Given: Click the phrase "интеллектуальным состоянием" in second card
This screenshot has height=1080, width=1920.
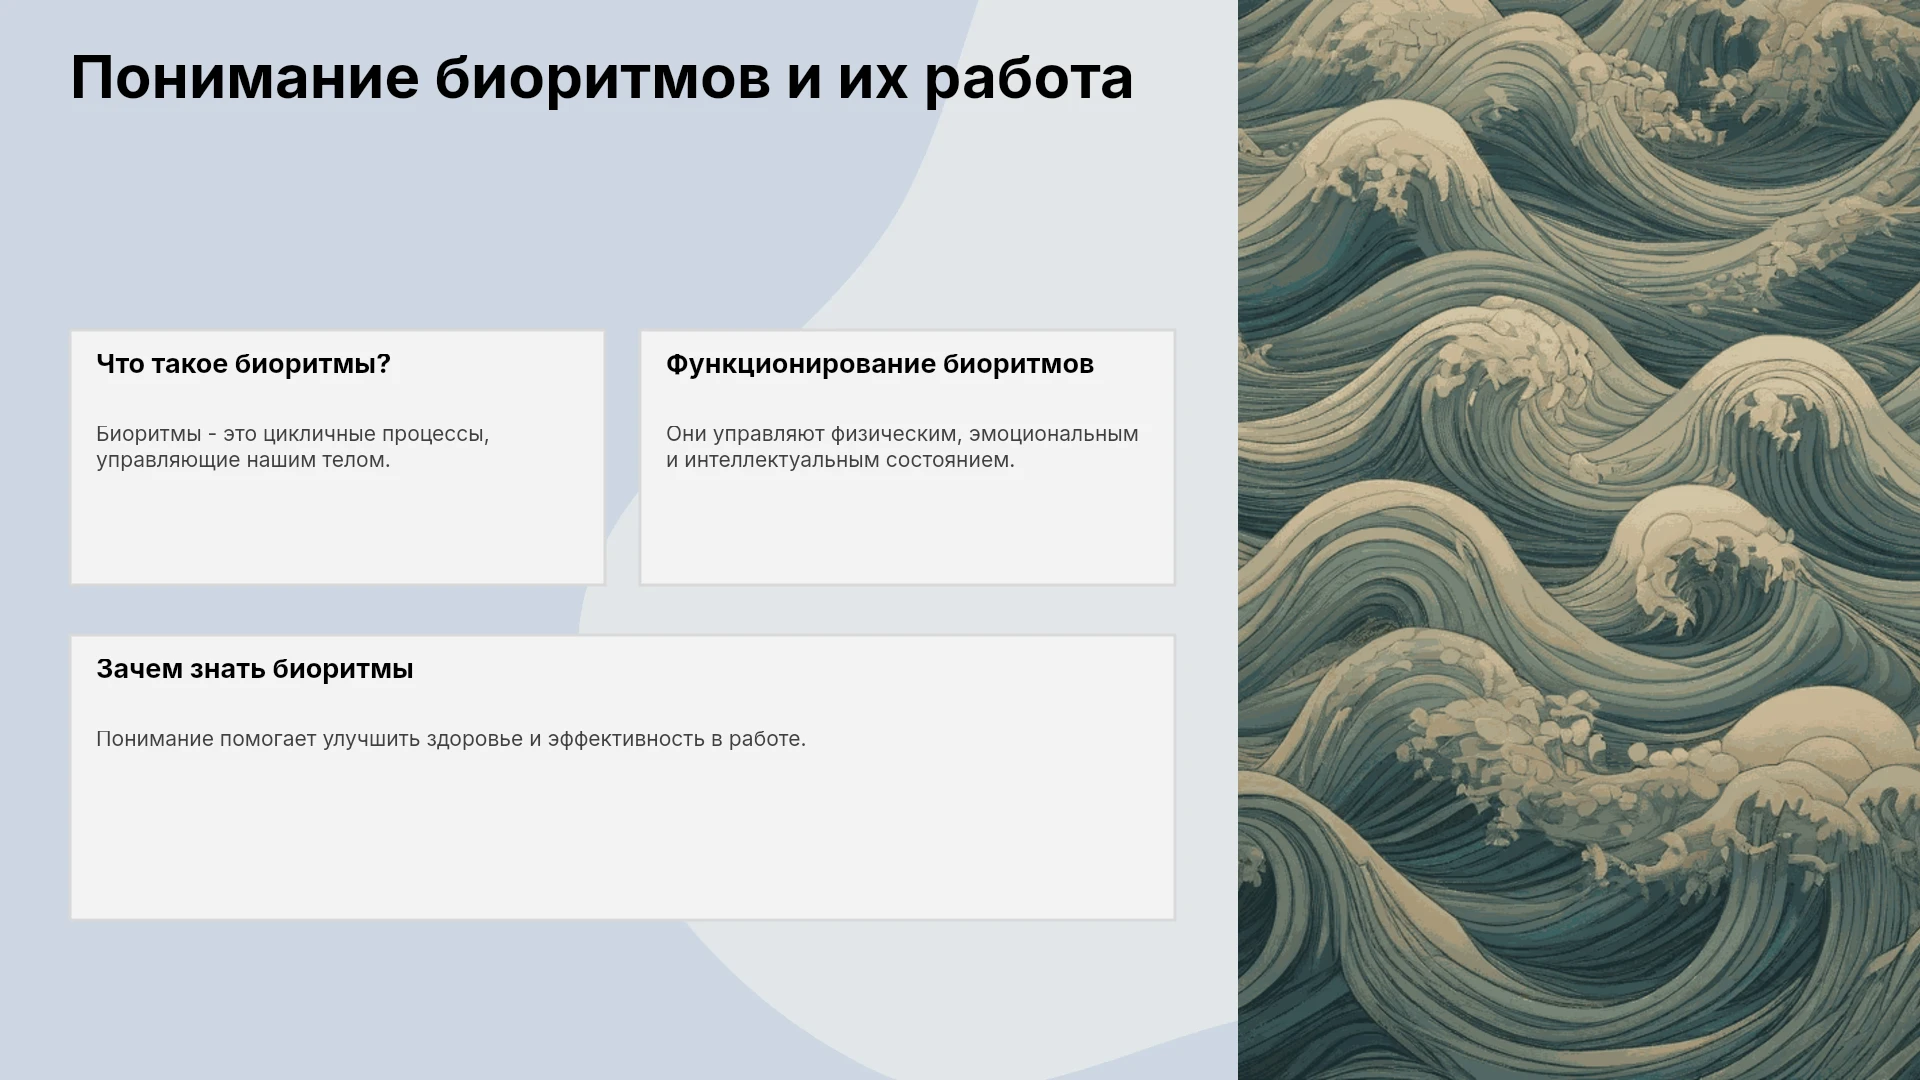Looking at the screenshot, I should [849, 460].
